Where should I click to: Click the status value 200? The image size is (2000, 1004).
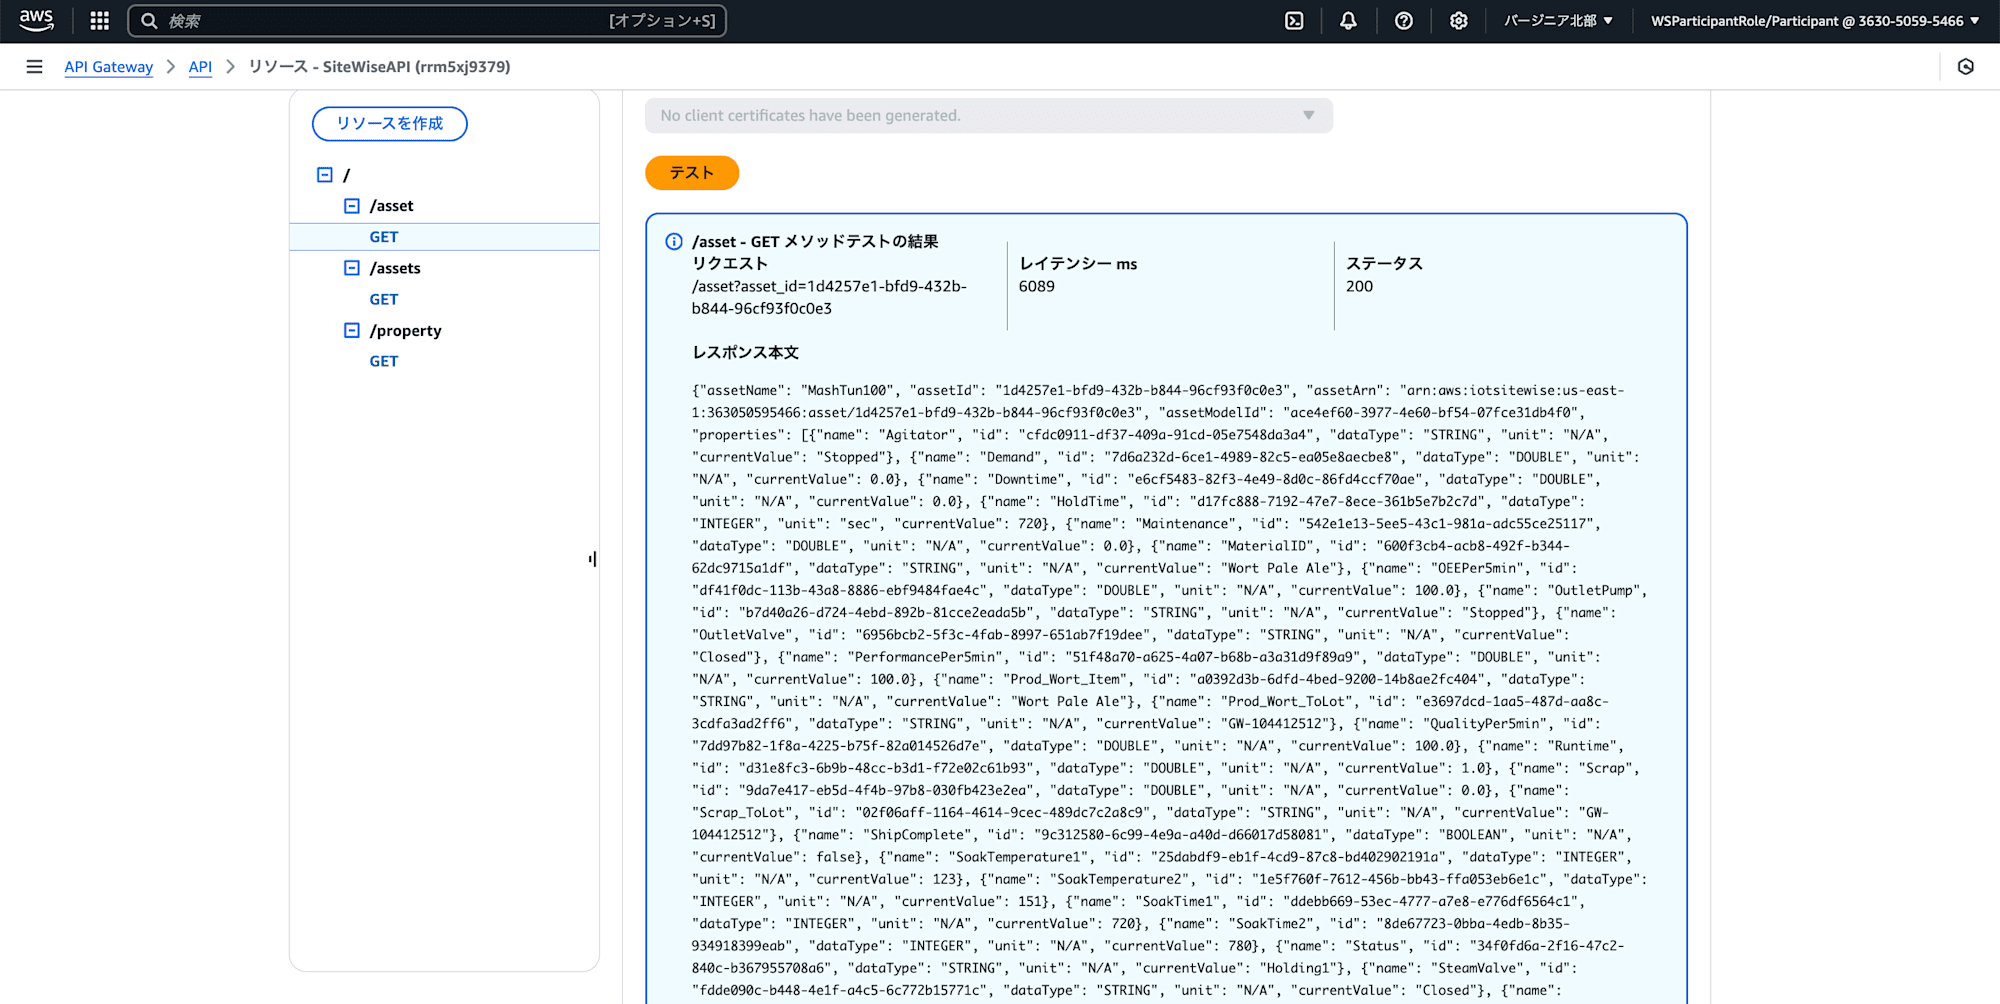(x=1359, y=286)
